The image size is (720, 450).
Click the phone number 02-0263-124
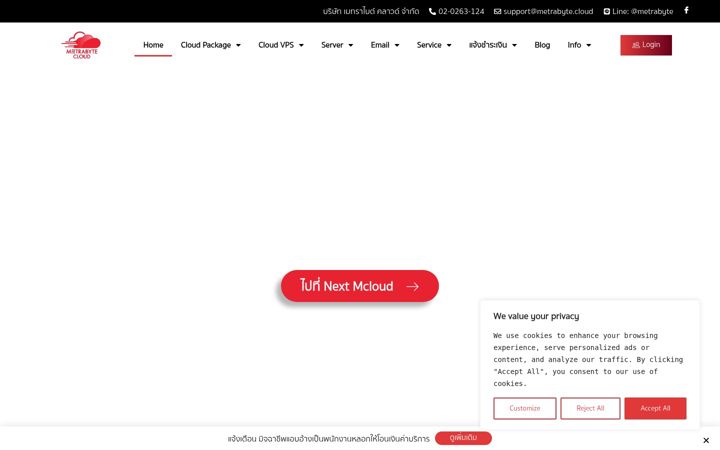coord(456,11)
